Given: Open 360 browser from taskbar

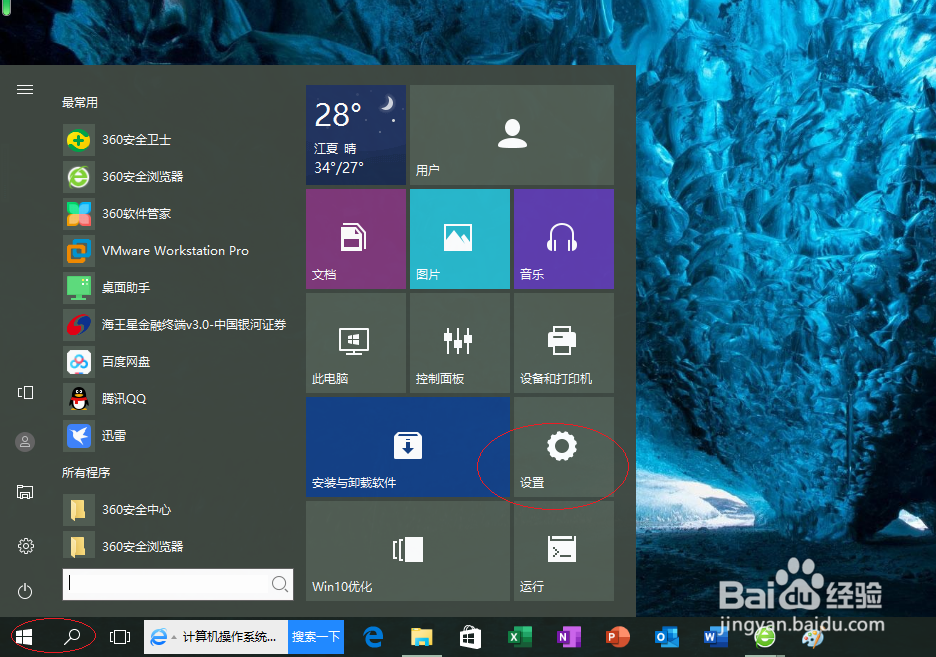Looking at the screenshot, I should pyautogui.click(x=764, y=637).
